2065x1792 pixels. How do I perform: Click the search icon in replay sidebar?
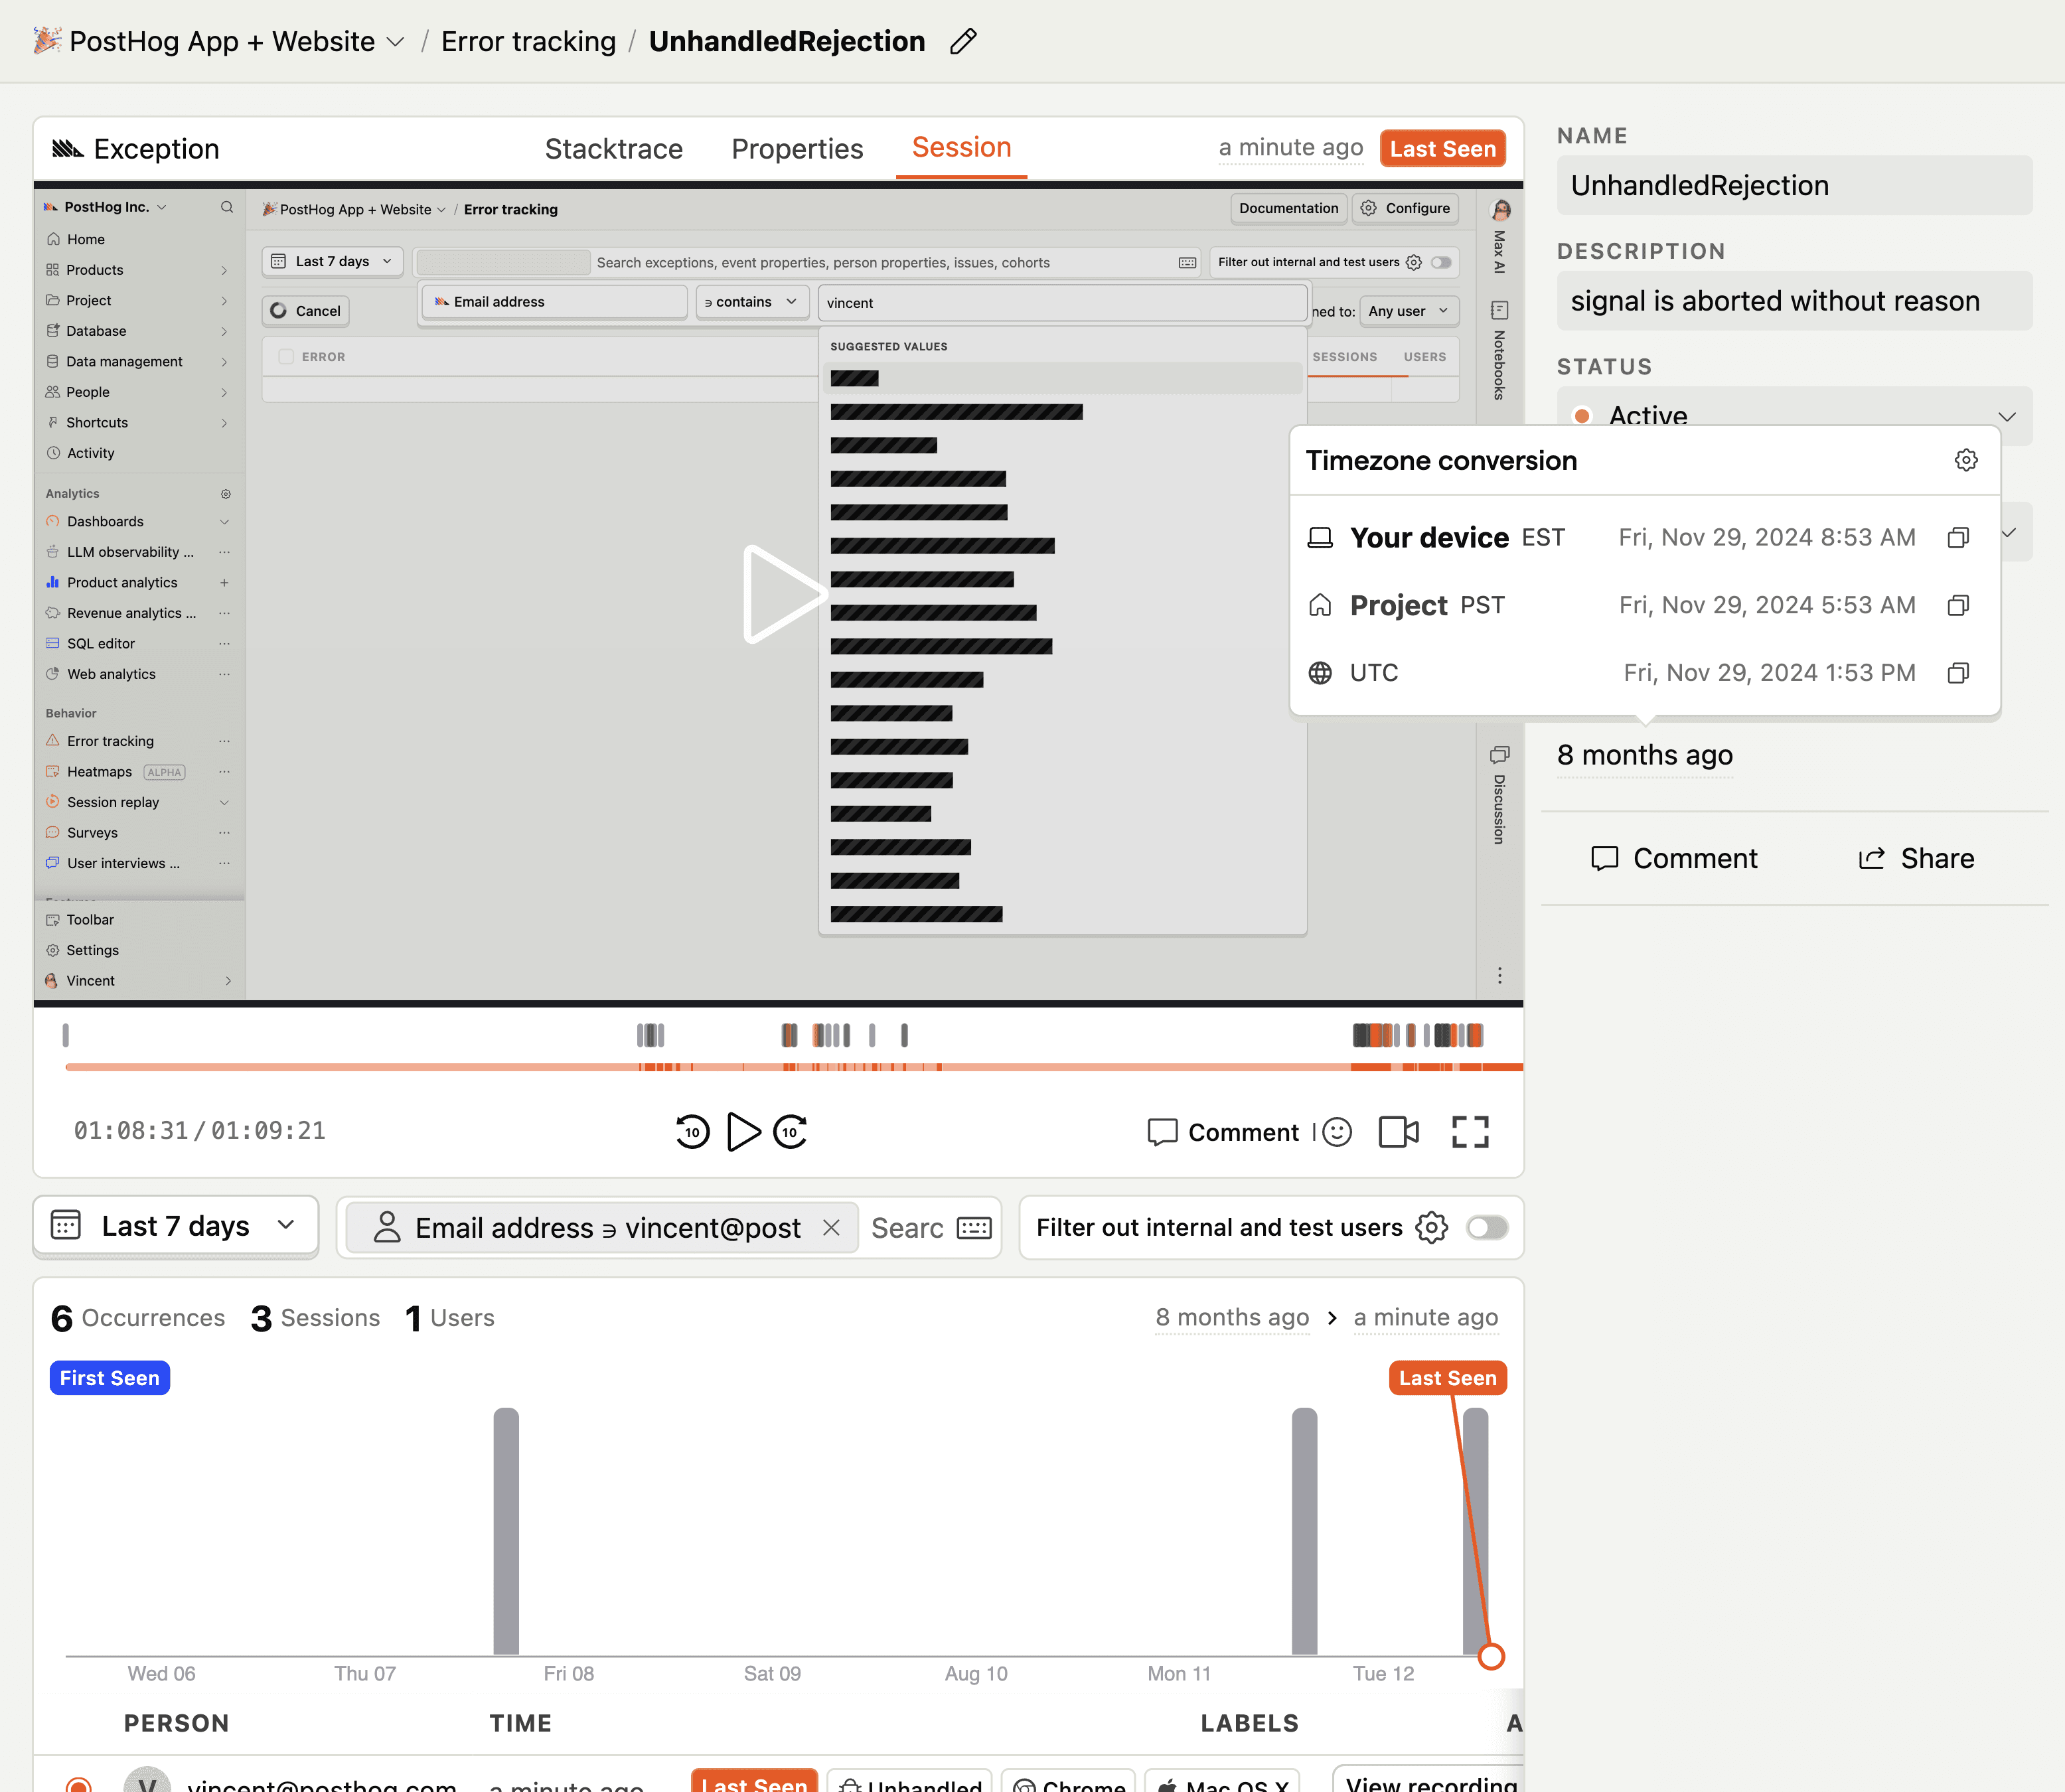[x=227, y=207]
